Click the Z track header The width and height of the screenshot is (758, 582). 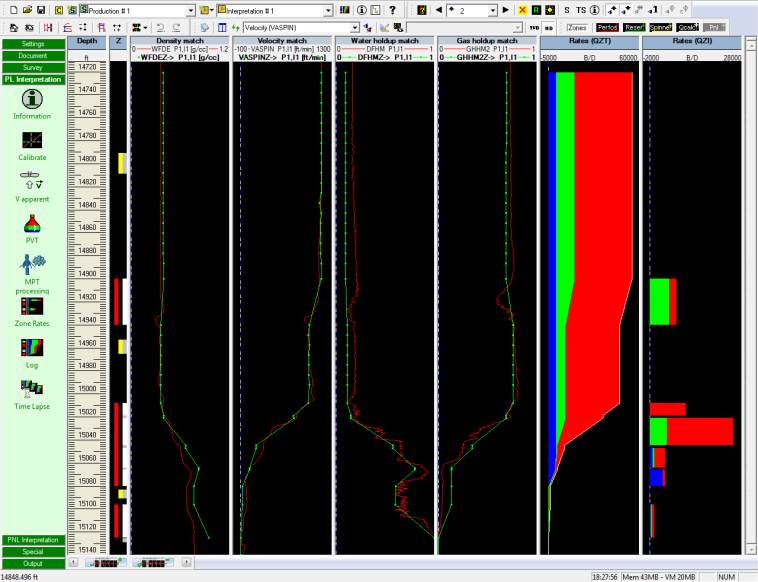[118, 41]
